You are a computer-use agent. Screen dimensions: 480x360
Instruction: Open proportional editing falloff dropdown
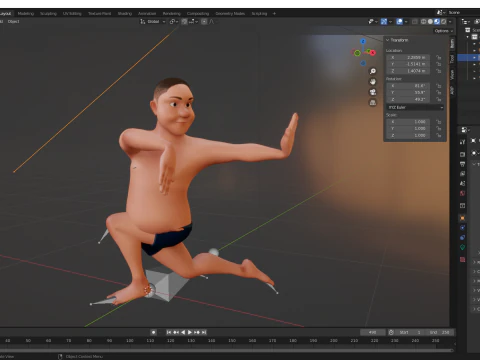[211, 22]
